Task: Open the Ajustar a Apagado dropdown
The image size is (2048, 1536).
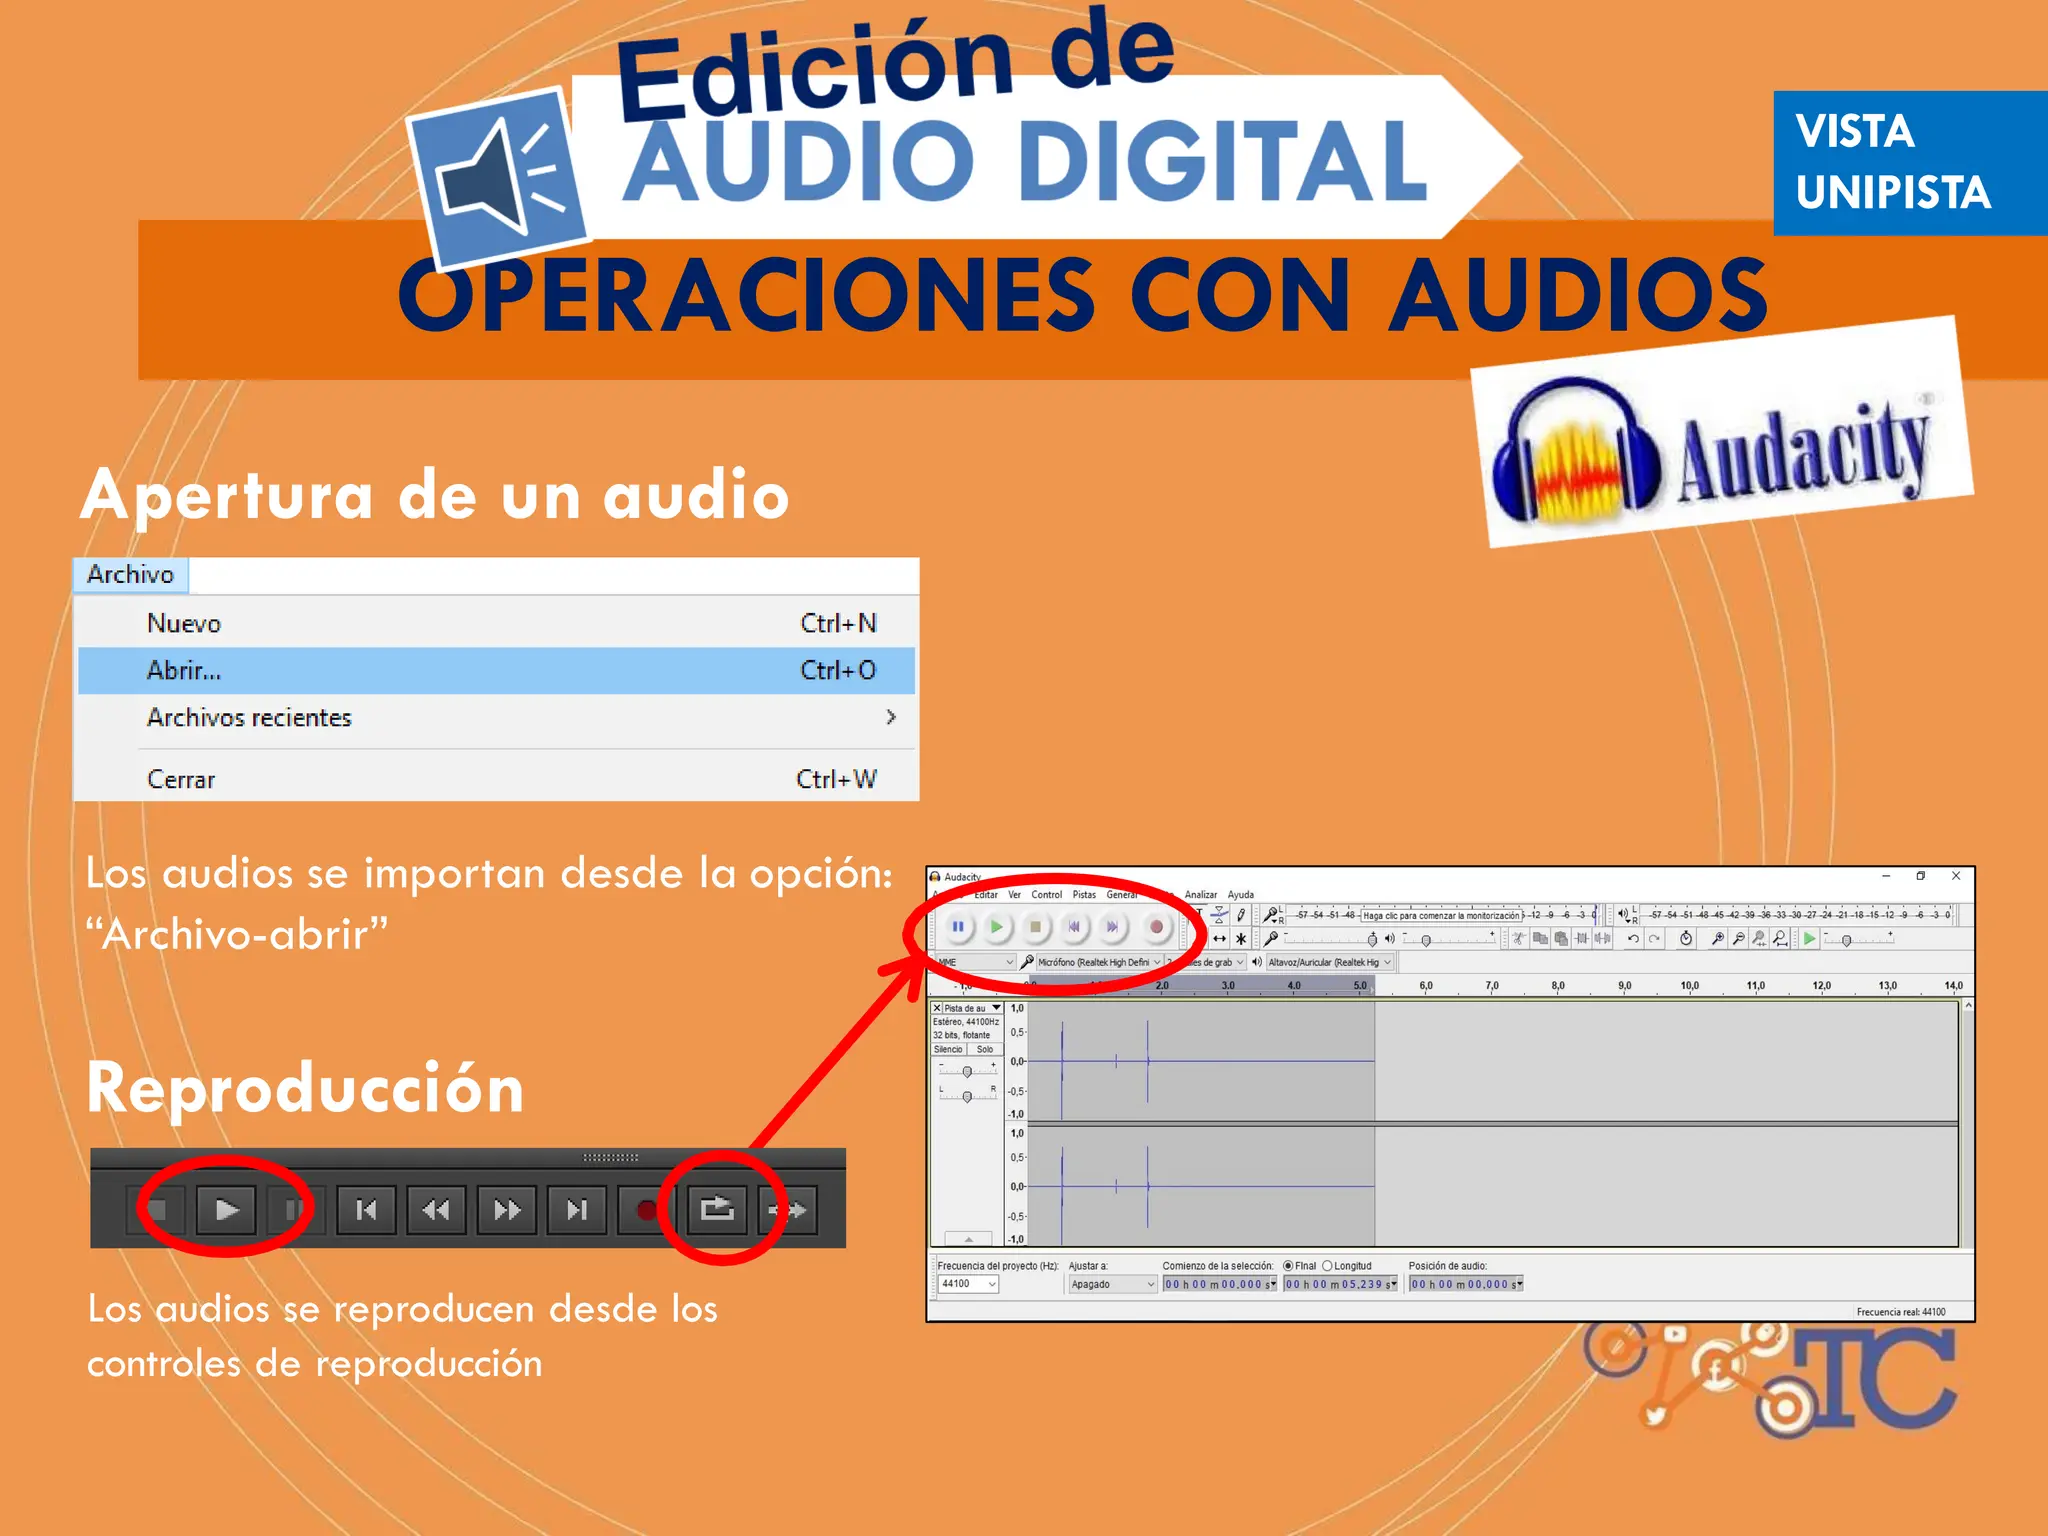Action: point(1112,1284)
